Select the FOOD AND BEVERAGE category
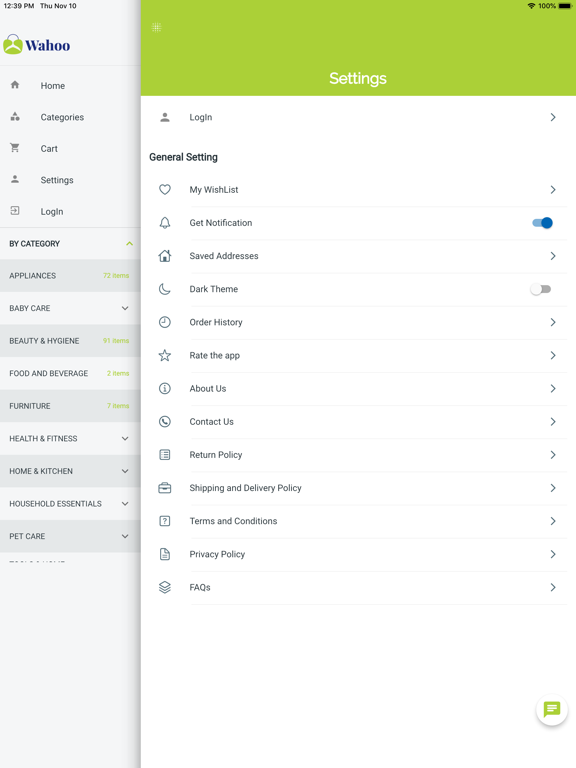 [x=70, y=373]
